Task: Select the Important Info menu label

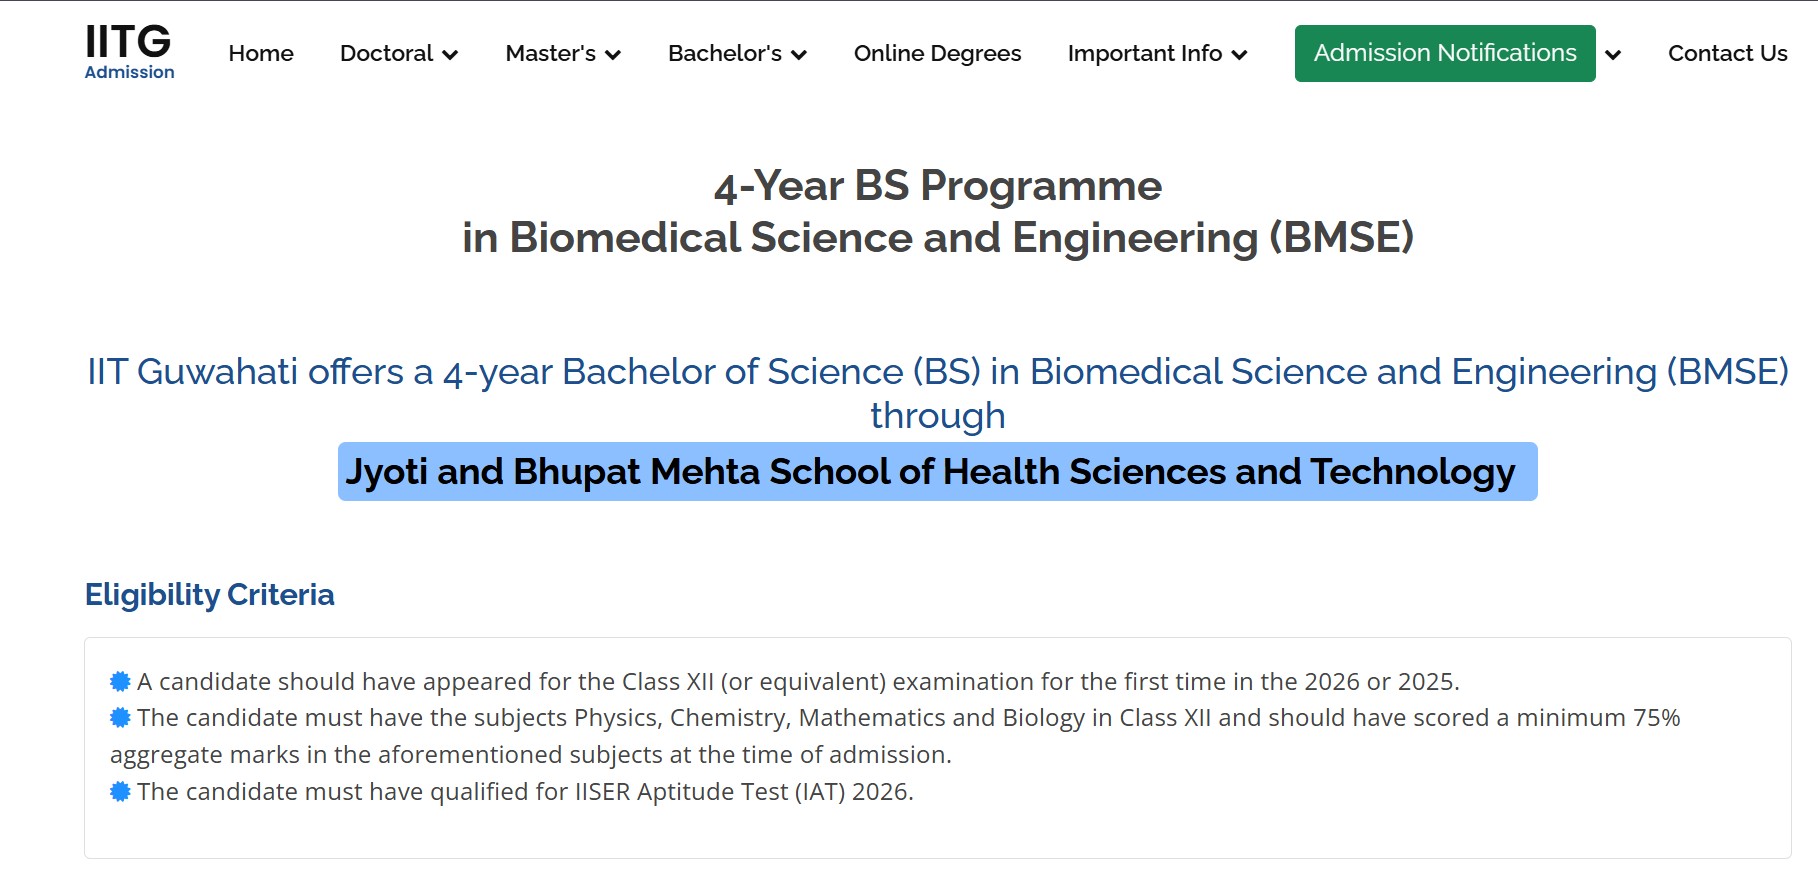Action: (1144, 54)
